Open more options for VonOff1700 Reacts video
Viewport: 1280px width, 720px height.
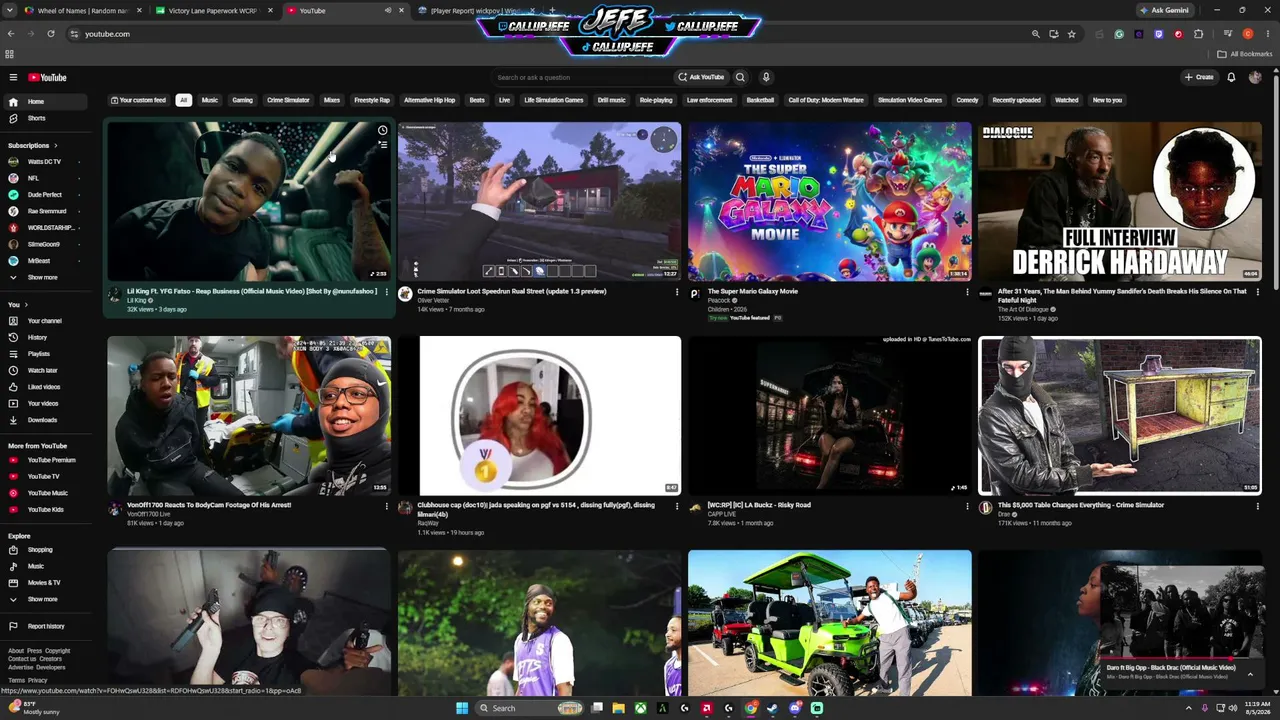tap(387, 506)
